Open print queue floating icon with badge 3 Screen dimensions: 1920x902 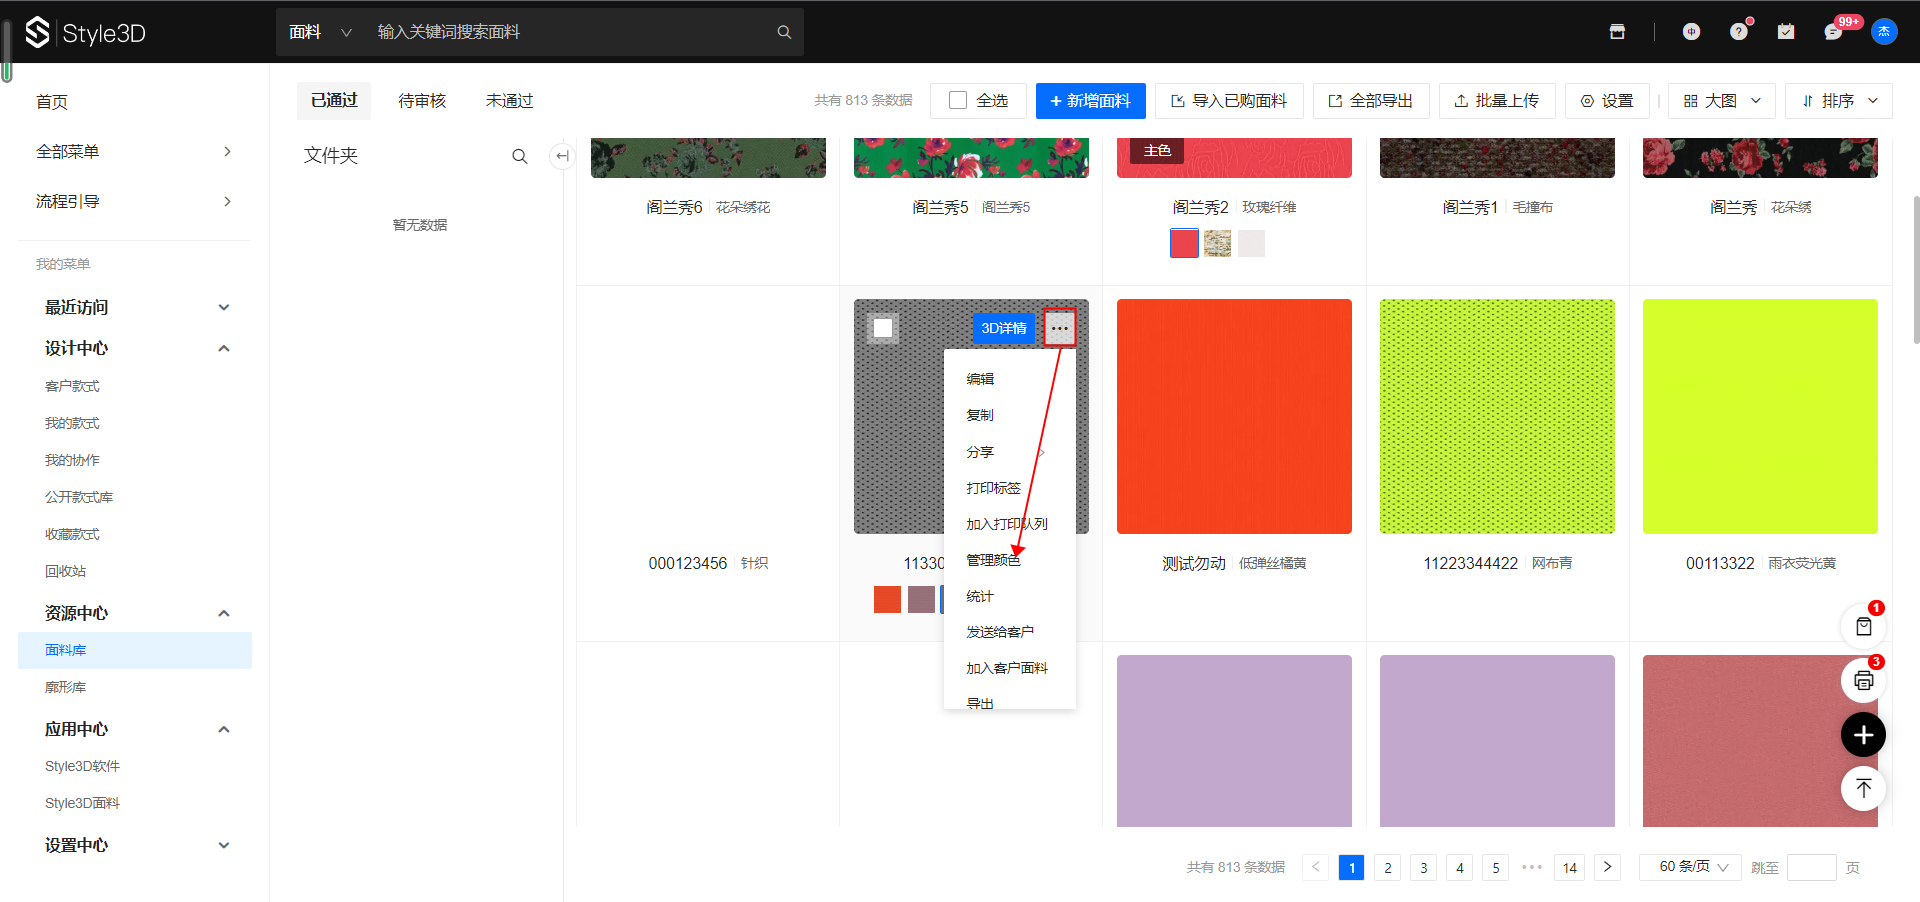coord(1864,681)
